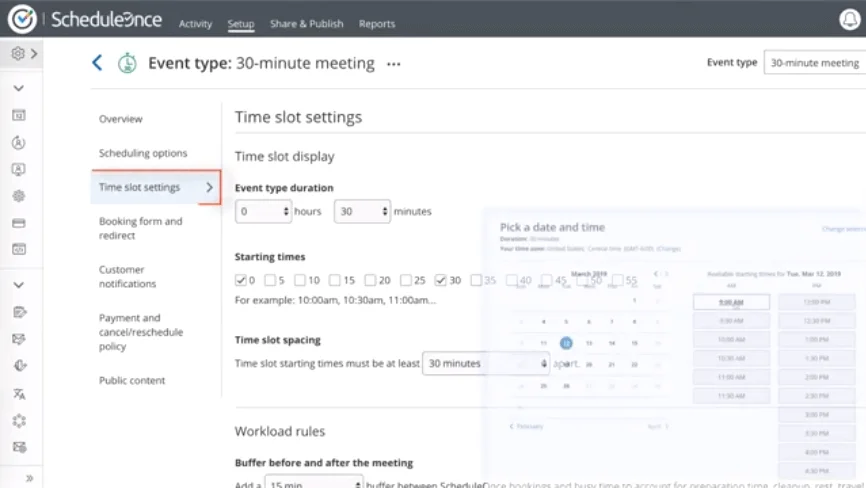Open the integrations puzzle icon in sidebar
The width and height of the screenshot is (866, 488).
[x=19, y=421]
